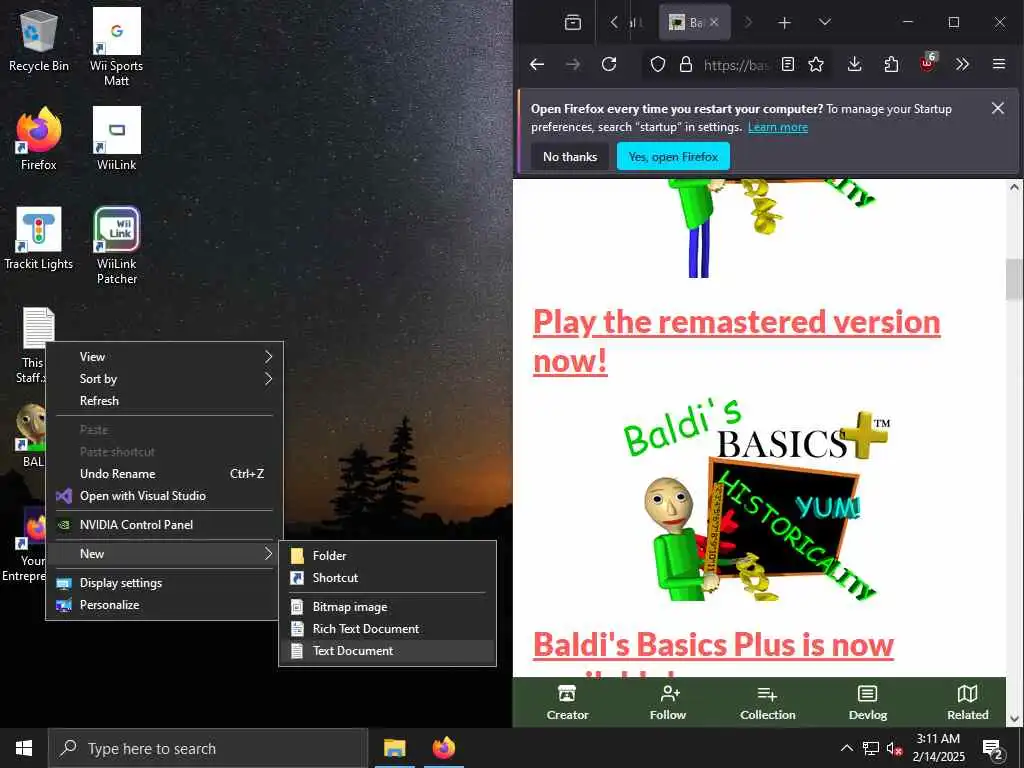Click the No thanks button
Image resolution: width=1024 pixels, height=768 pixels.
point(570,157)
